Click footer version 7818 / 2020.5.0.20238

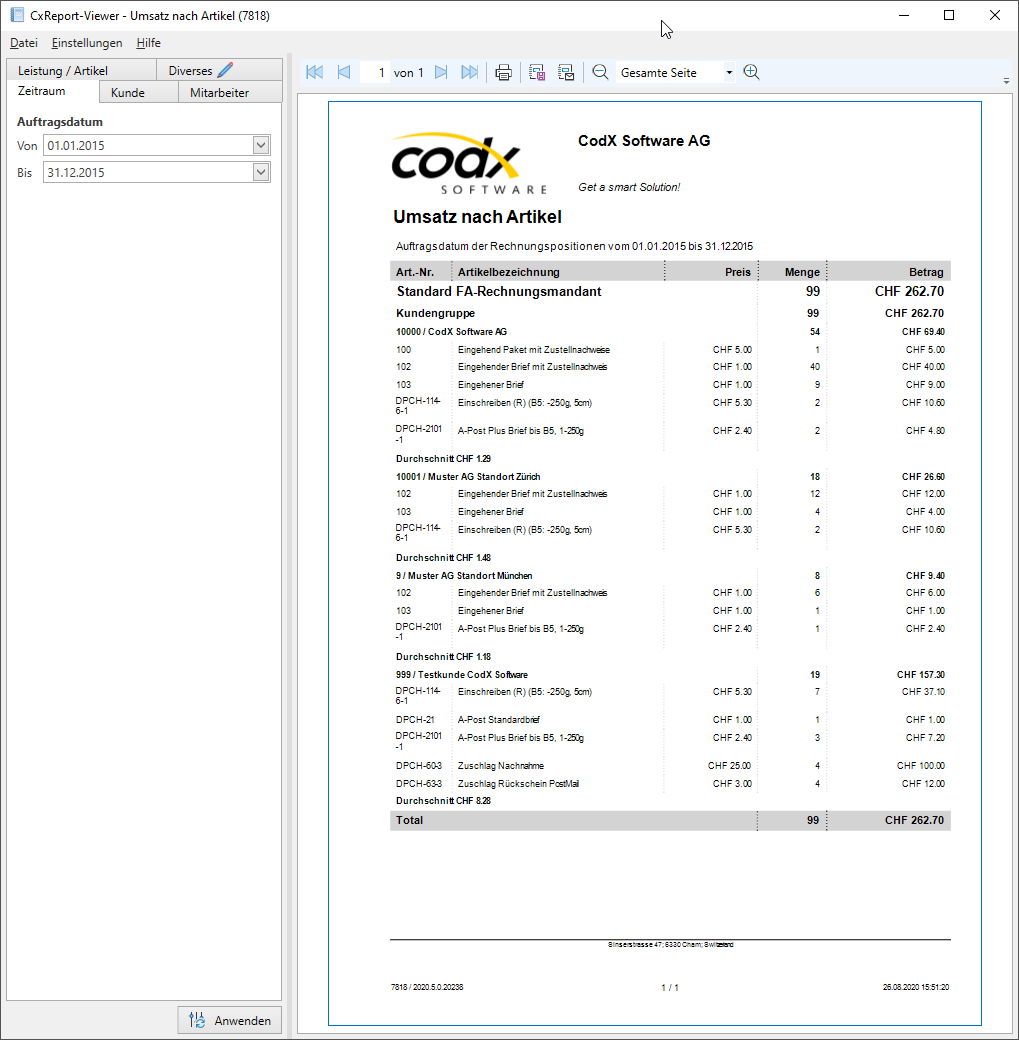(x=427, y=987)
